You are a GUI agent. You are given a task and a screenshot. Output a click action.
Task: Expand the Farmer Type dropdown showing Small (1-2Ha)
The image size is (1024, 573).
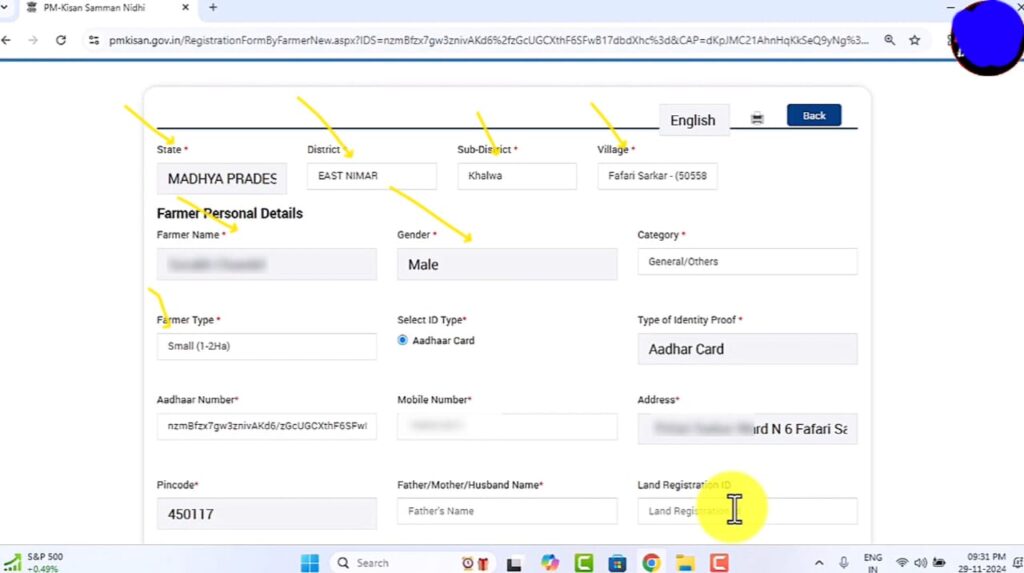[266, 346]
